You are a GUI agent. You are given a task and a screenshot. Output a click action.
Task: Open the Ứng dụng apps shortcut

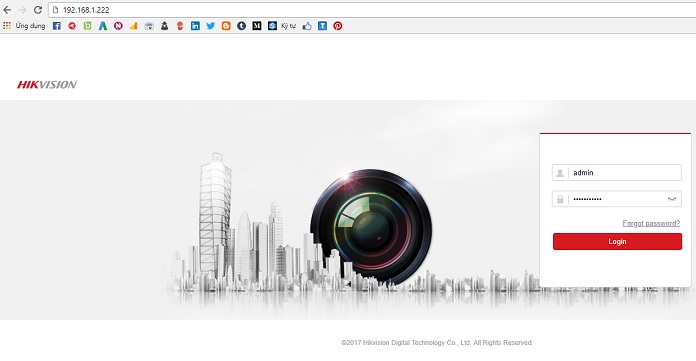coord(24,26)
